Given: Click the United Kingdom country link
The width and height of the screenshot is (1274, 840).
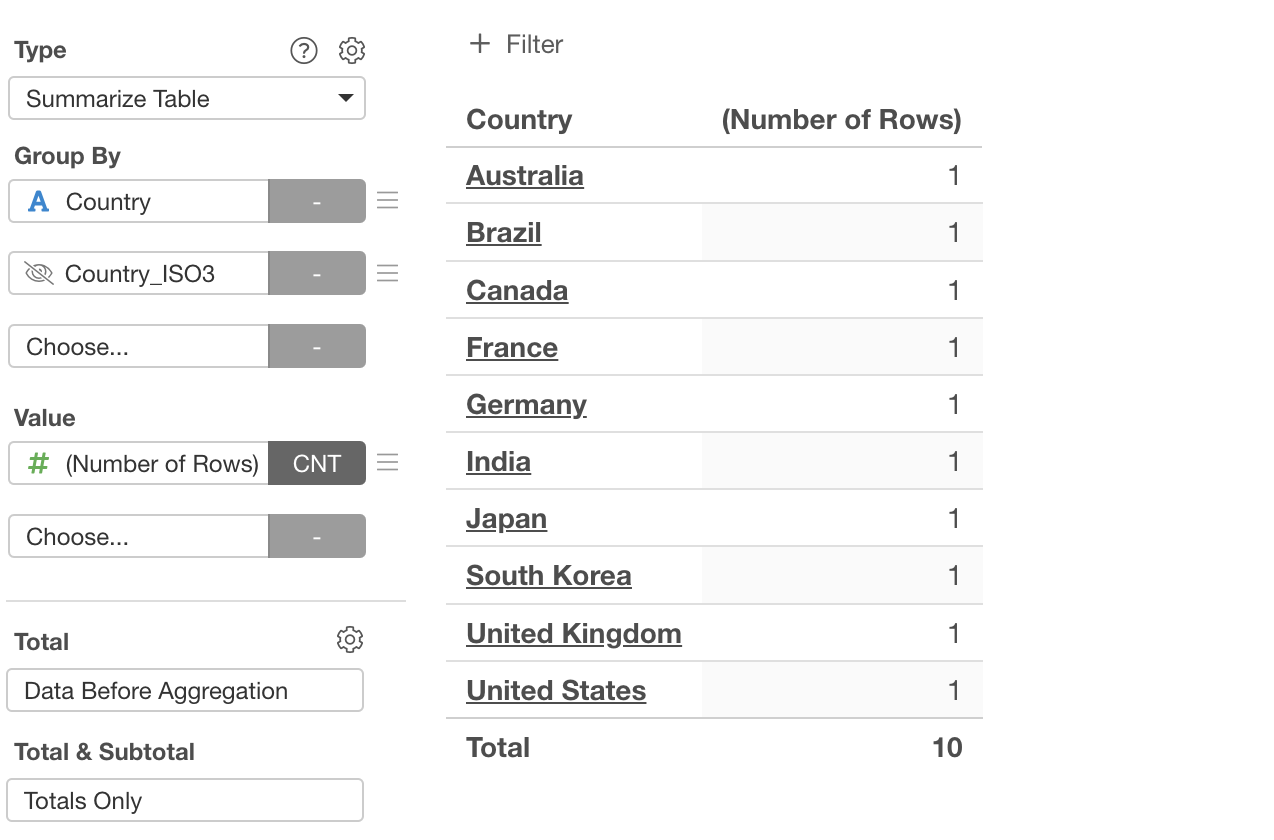Looking at the screenshot, I should (x=574, y=634).
